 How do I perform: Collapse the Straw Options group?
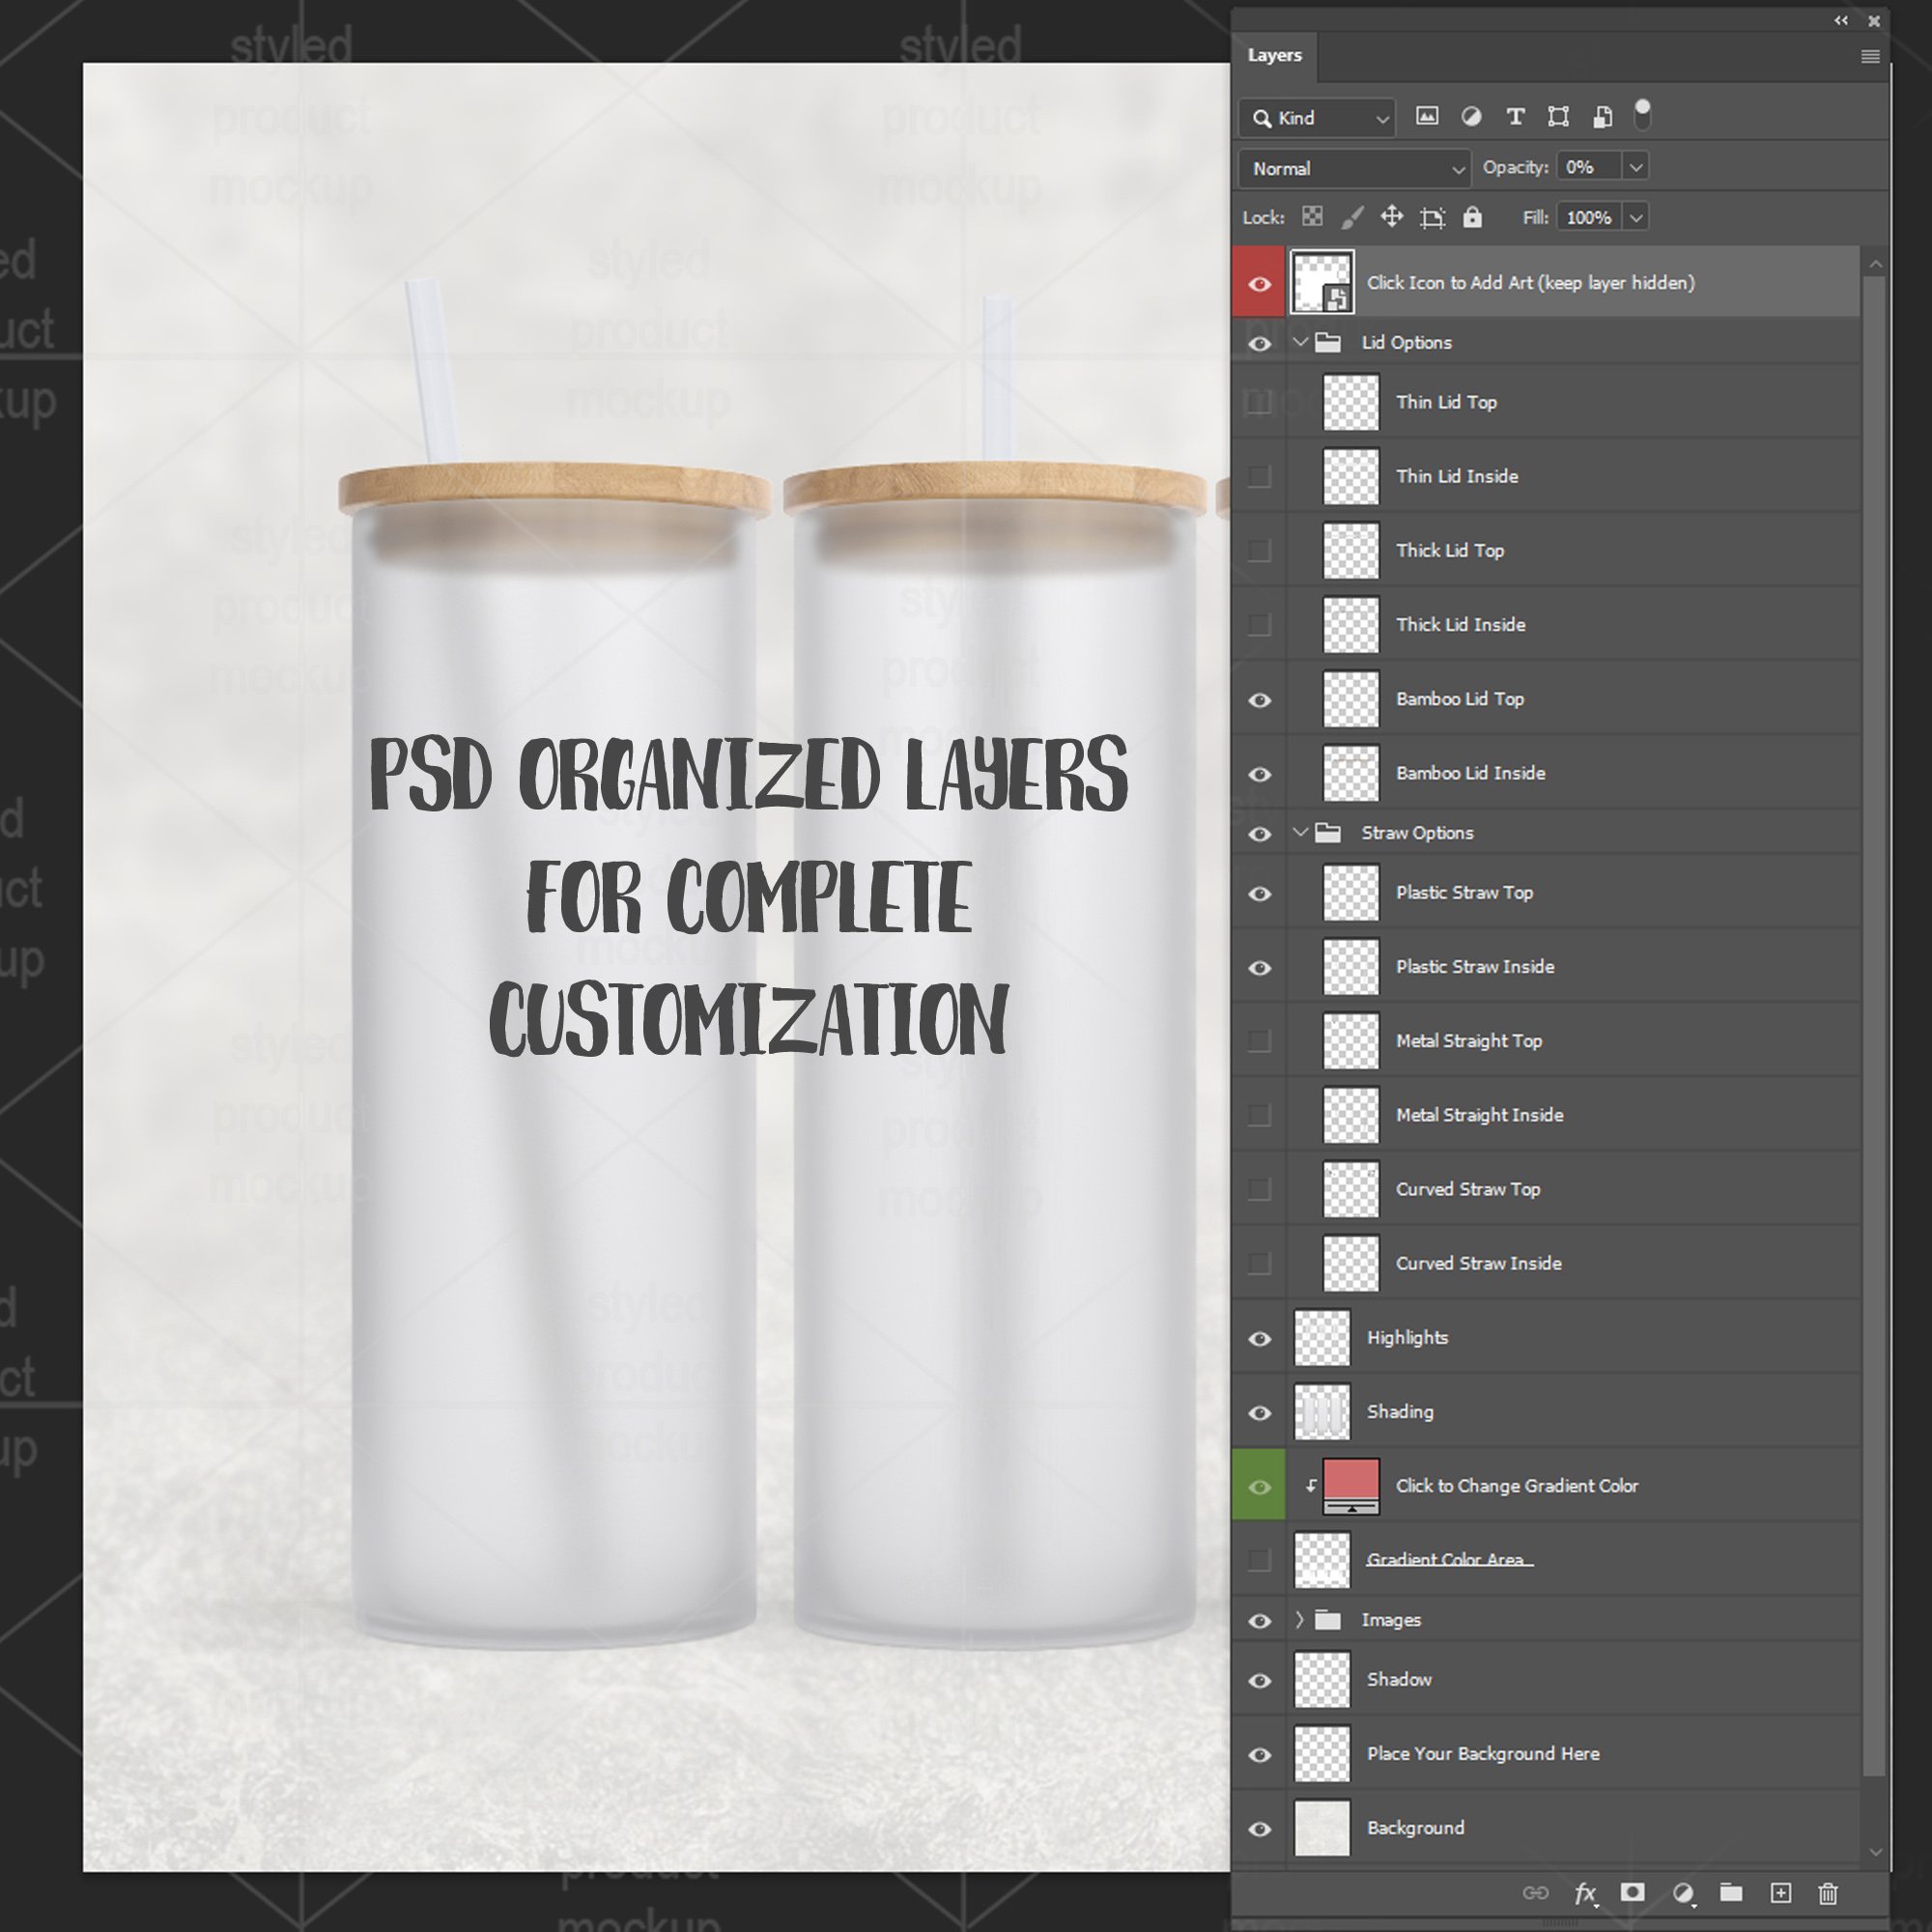(x=1301, y=832)
